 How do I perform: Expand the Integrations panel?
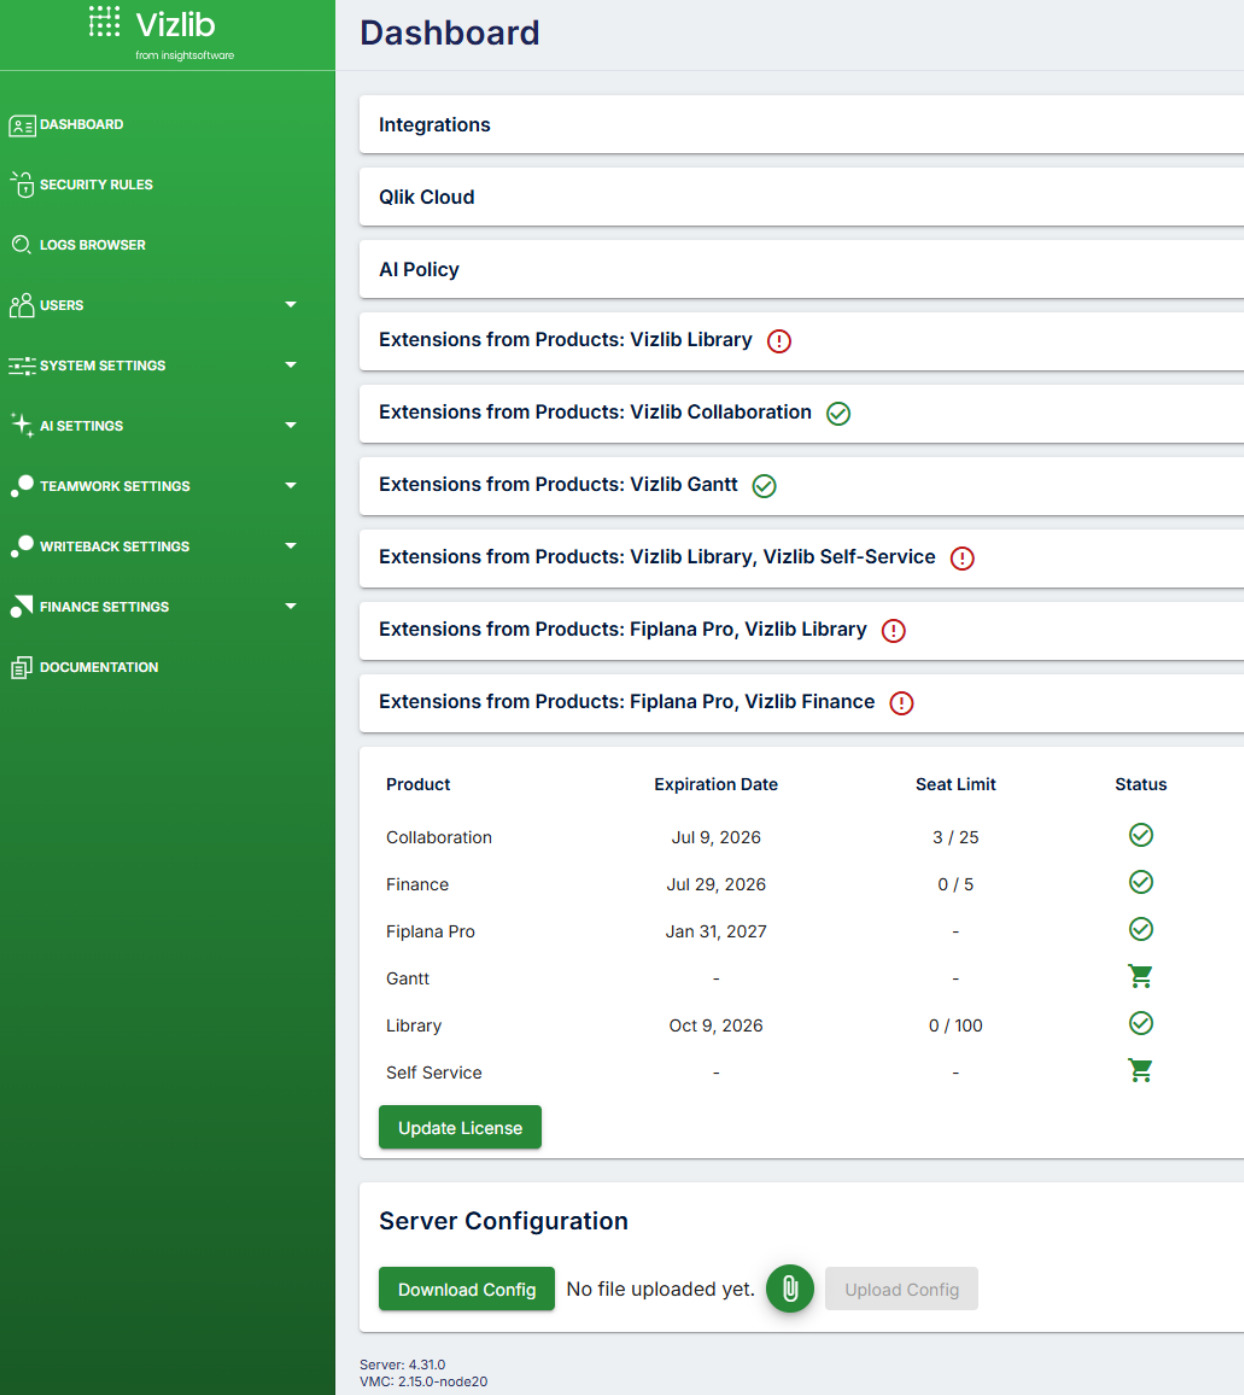801,125
